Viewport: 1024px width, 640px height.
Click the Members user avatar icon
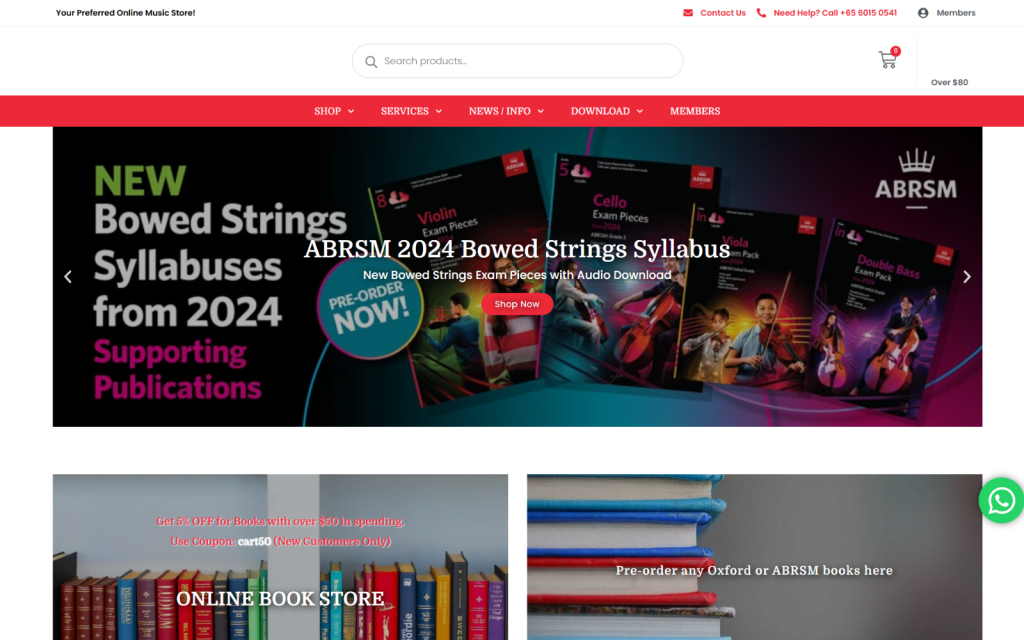click(923, 13)
